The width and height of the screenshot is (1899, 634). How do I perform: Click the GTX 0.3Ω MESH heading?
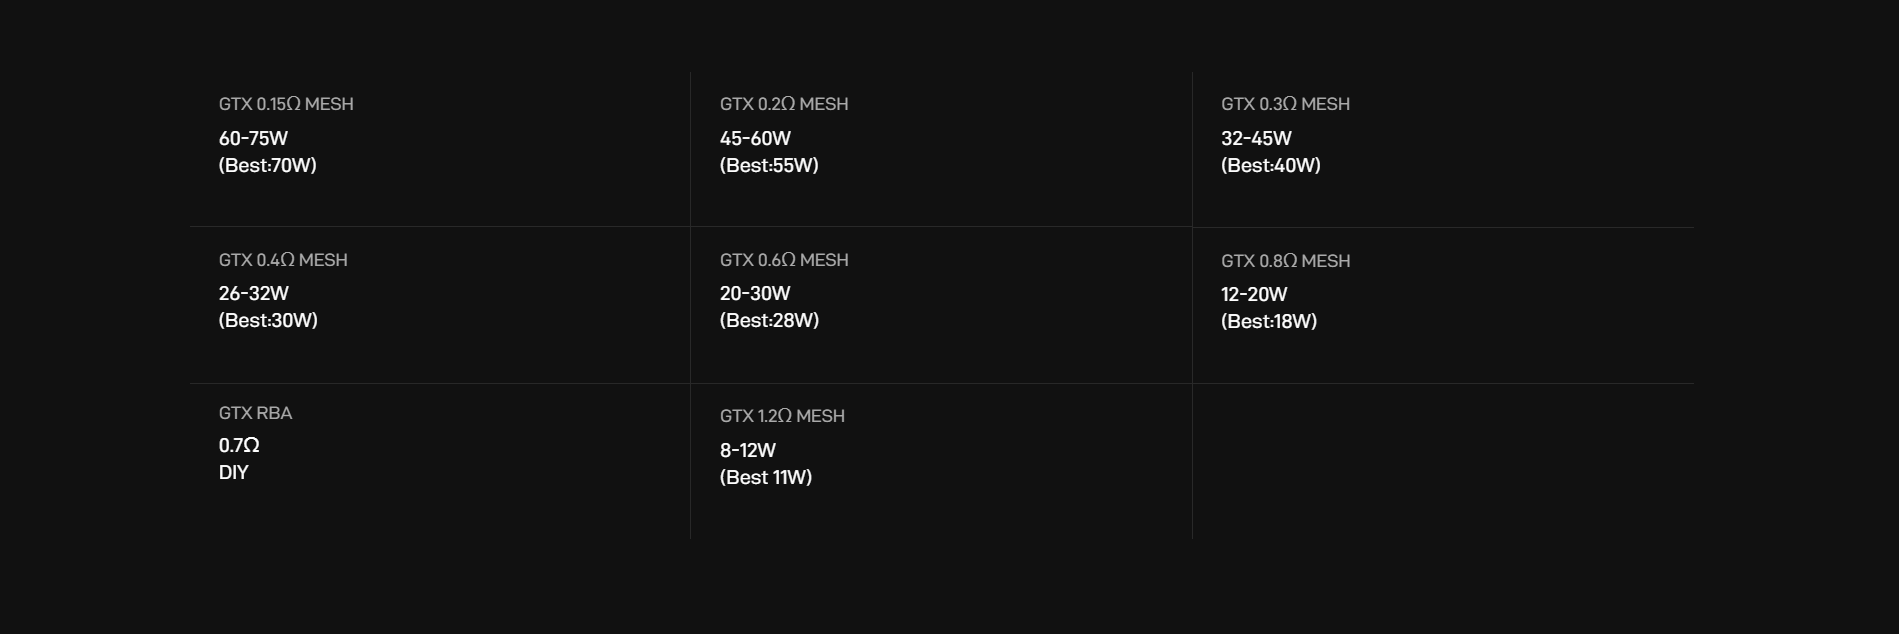coord(1285,104)
